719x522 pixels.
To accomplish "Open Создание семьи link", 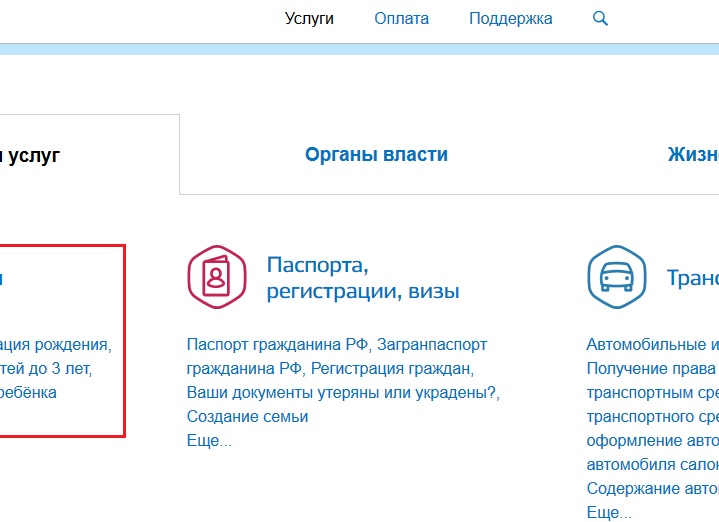I will [x=247, y=416].
